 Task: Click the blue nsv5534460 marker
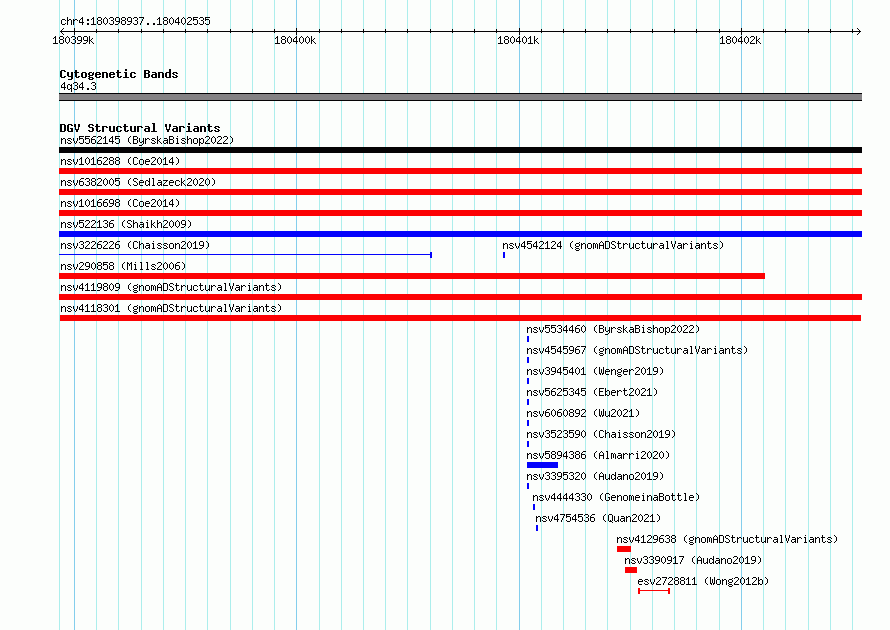click(528, 339)
